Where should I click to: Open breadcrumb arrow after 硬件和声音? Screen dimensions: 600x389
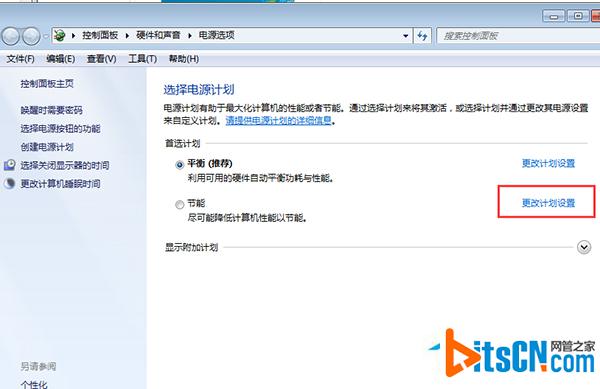(x=190, y=36)
